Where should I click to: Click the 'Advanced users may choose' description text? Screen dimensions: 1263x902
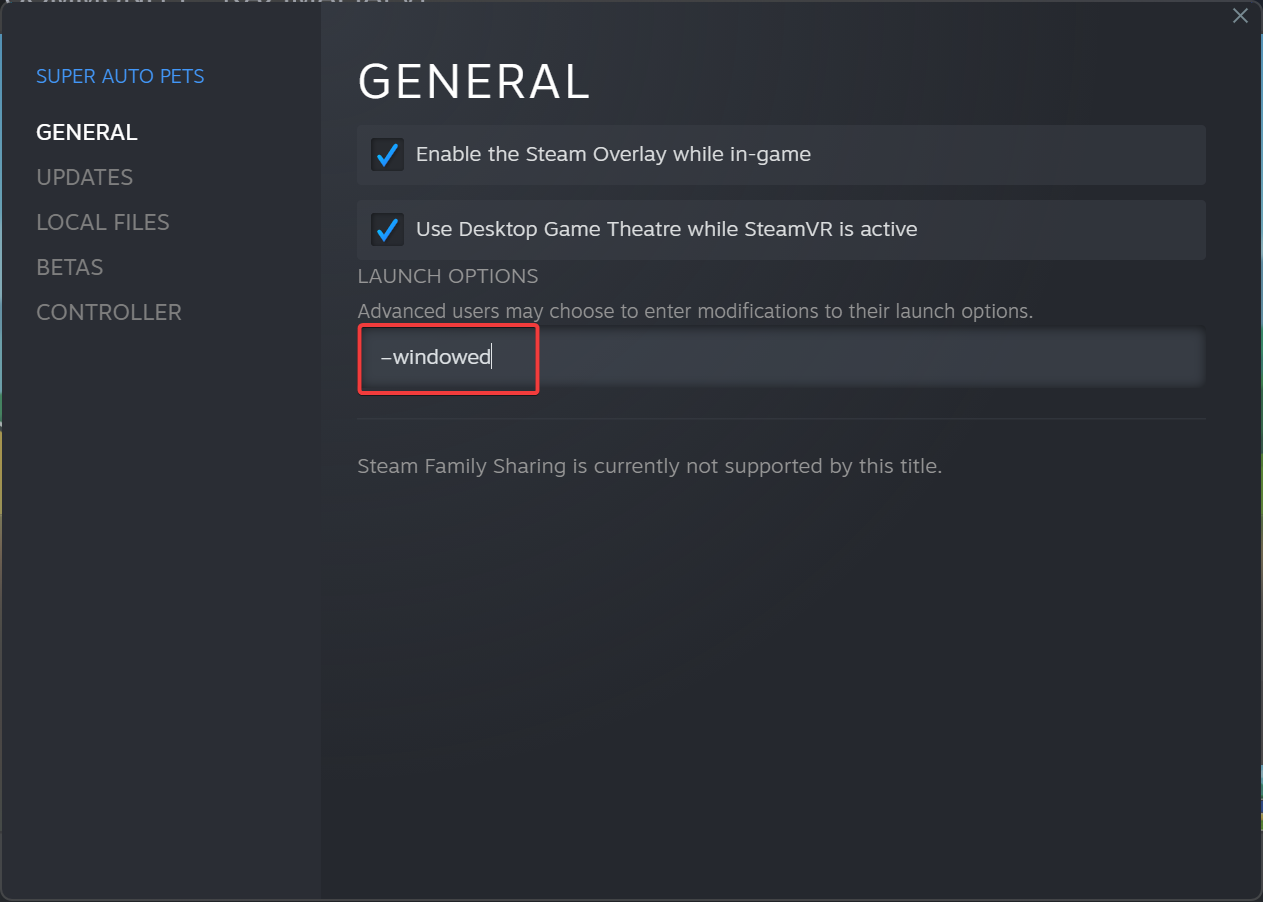point(695,311)
